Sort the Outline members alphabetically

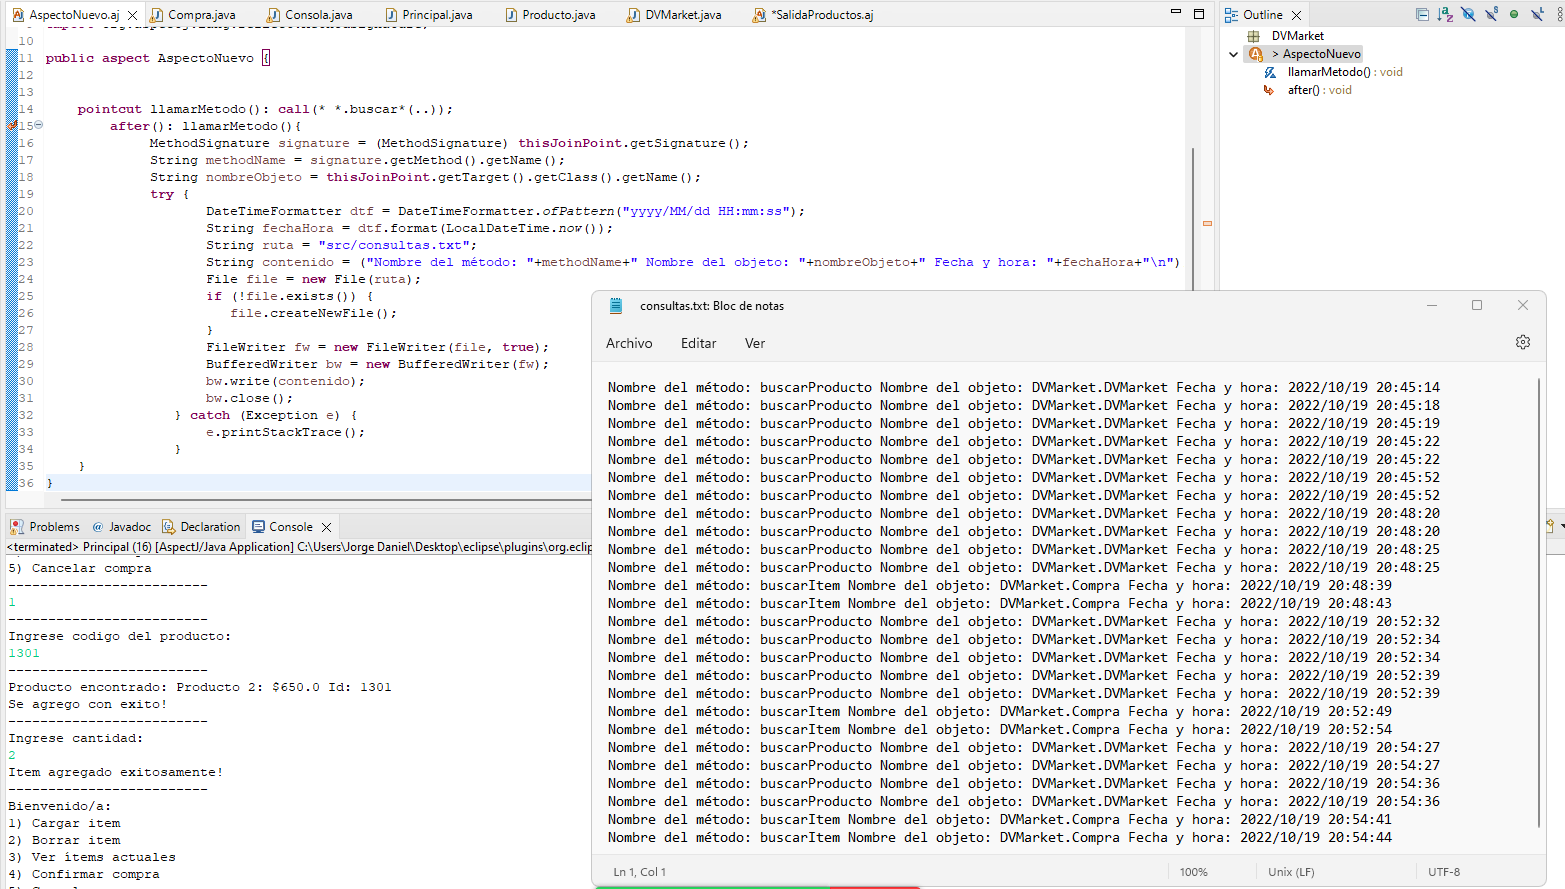1446,13
